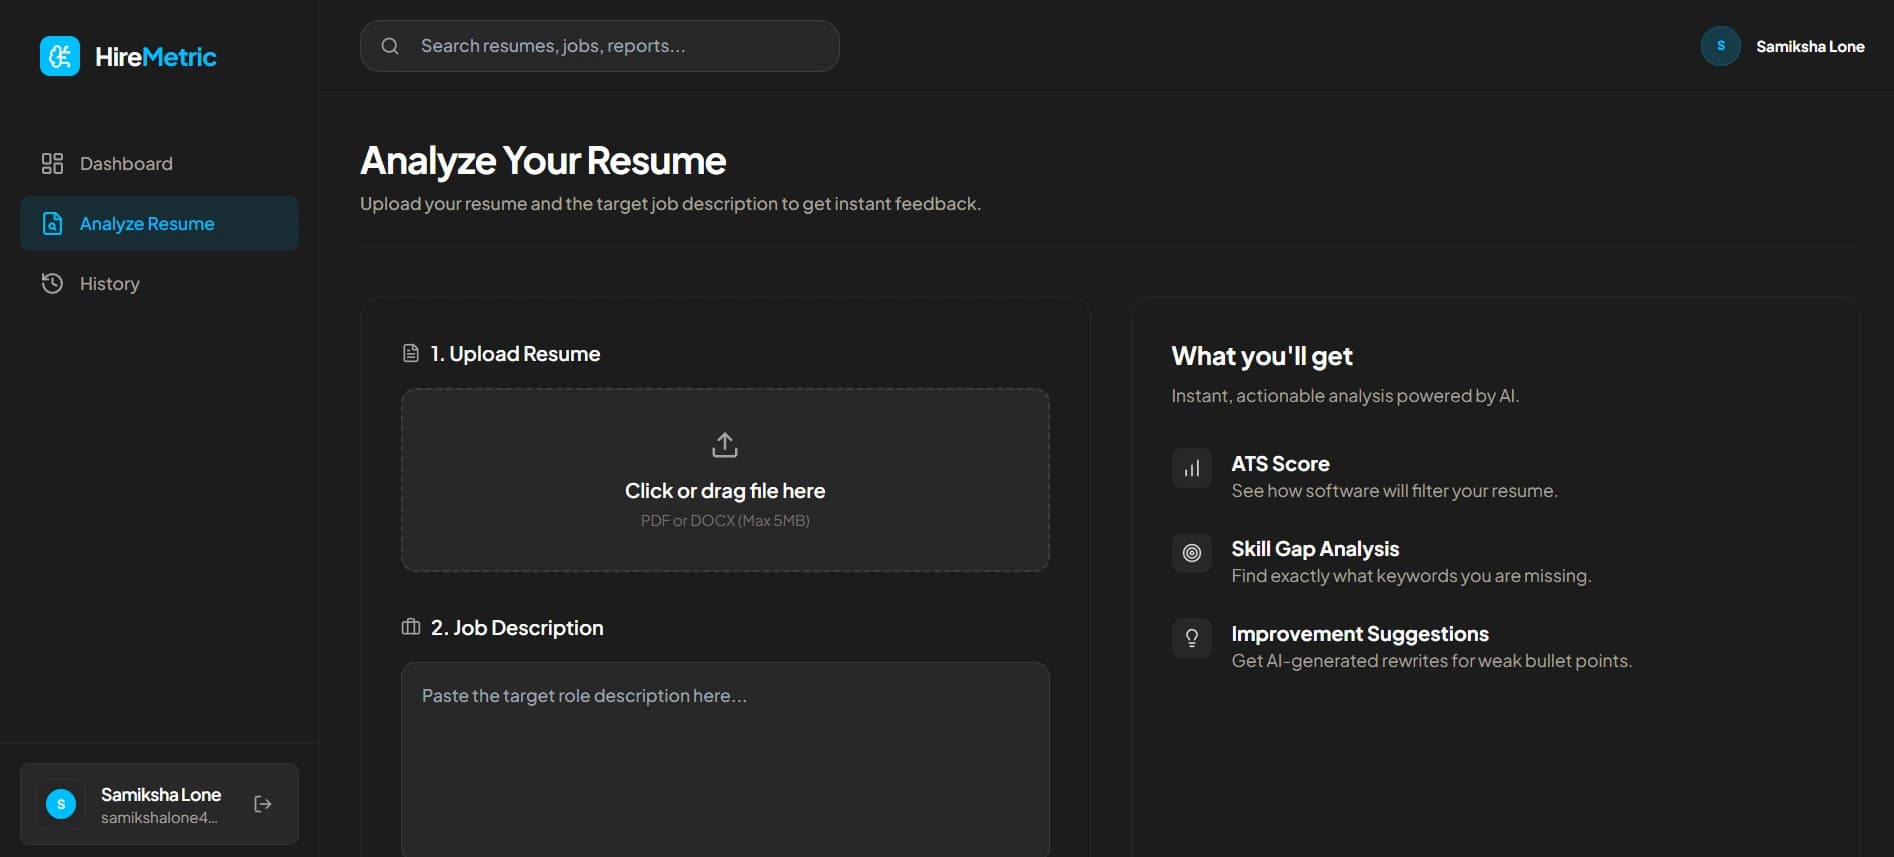The height and width of the screenshot is (857, 1894).
Task: Click the sidebar user avatar at bottom
Action: click(x=61, y=804)
